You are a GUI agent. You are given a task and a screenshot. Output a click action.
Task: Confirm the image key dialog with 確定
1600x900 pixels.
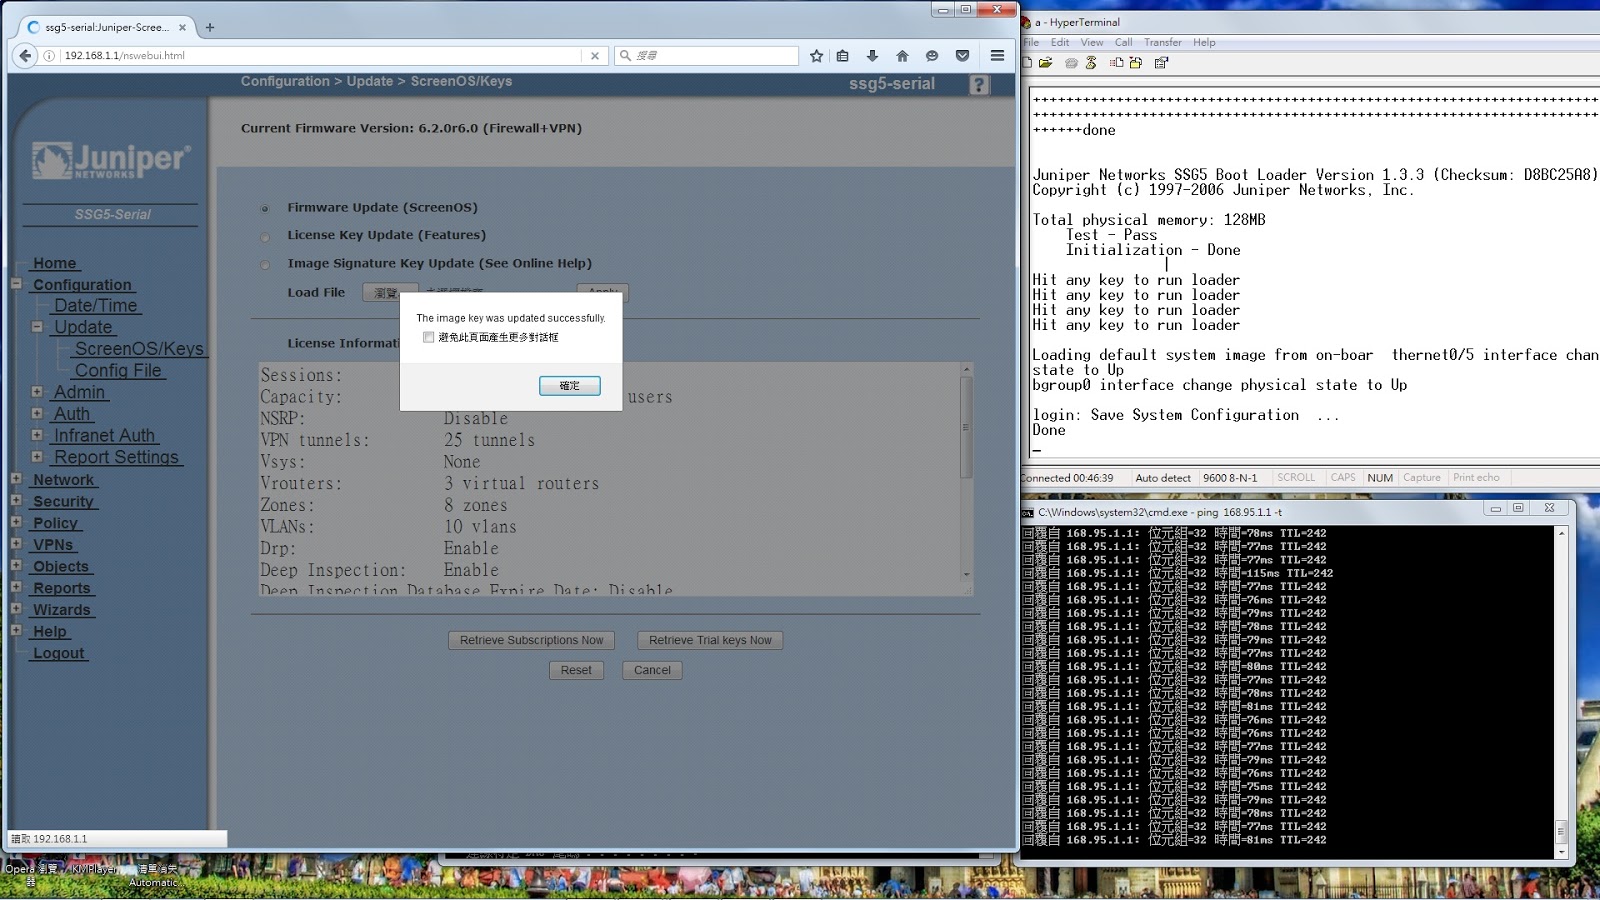coord(570,386)
